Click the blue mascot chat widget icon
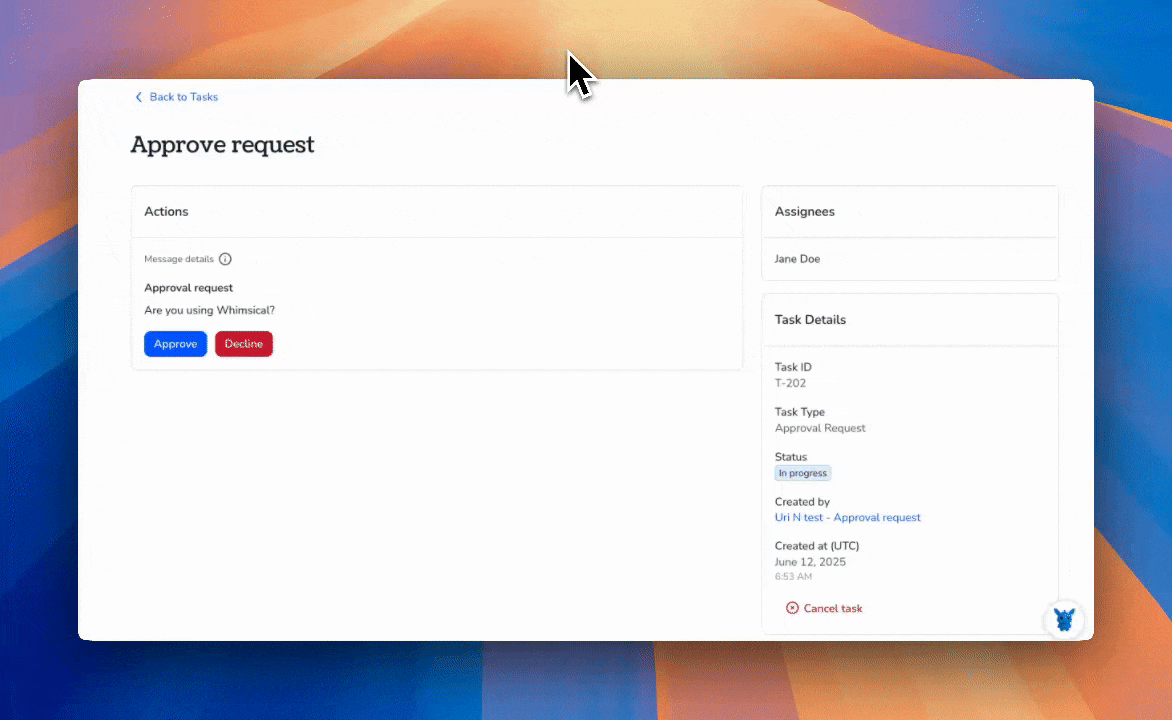 [1064, 620]
